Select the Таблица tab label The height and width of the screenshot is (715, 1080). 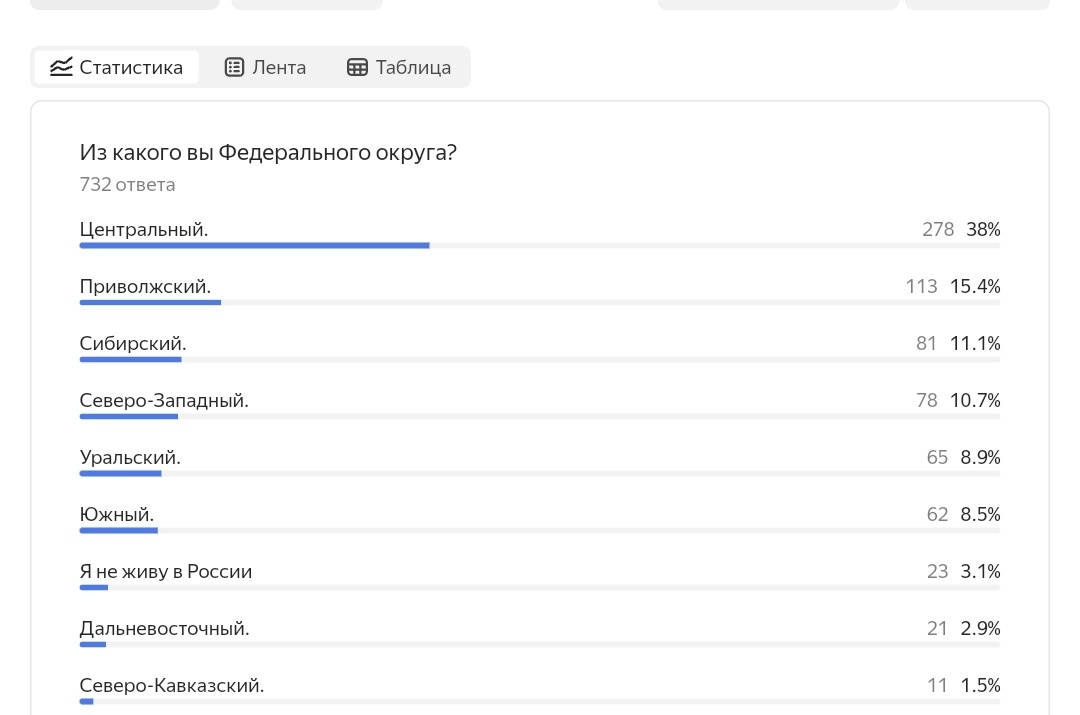(x=413, y=68)
